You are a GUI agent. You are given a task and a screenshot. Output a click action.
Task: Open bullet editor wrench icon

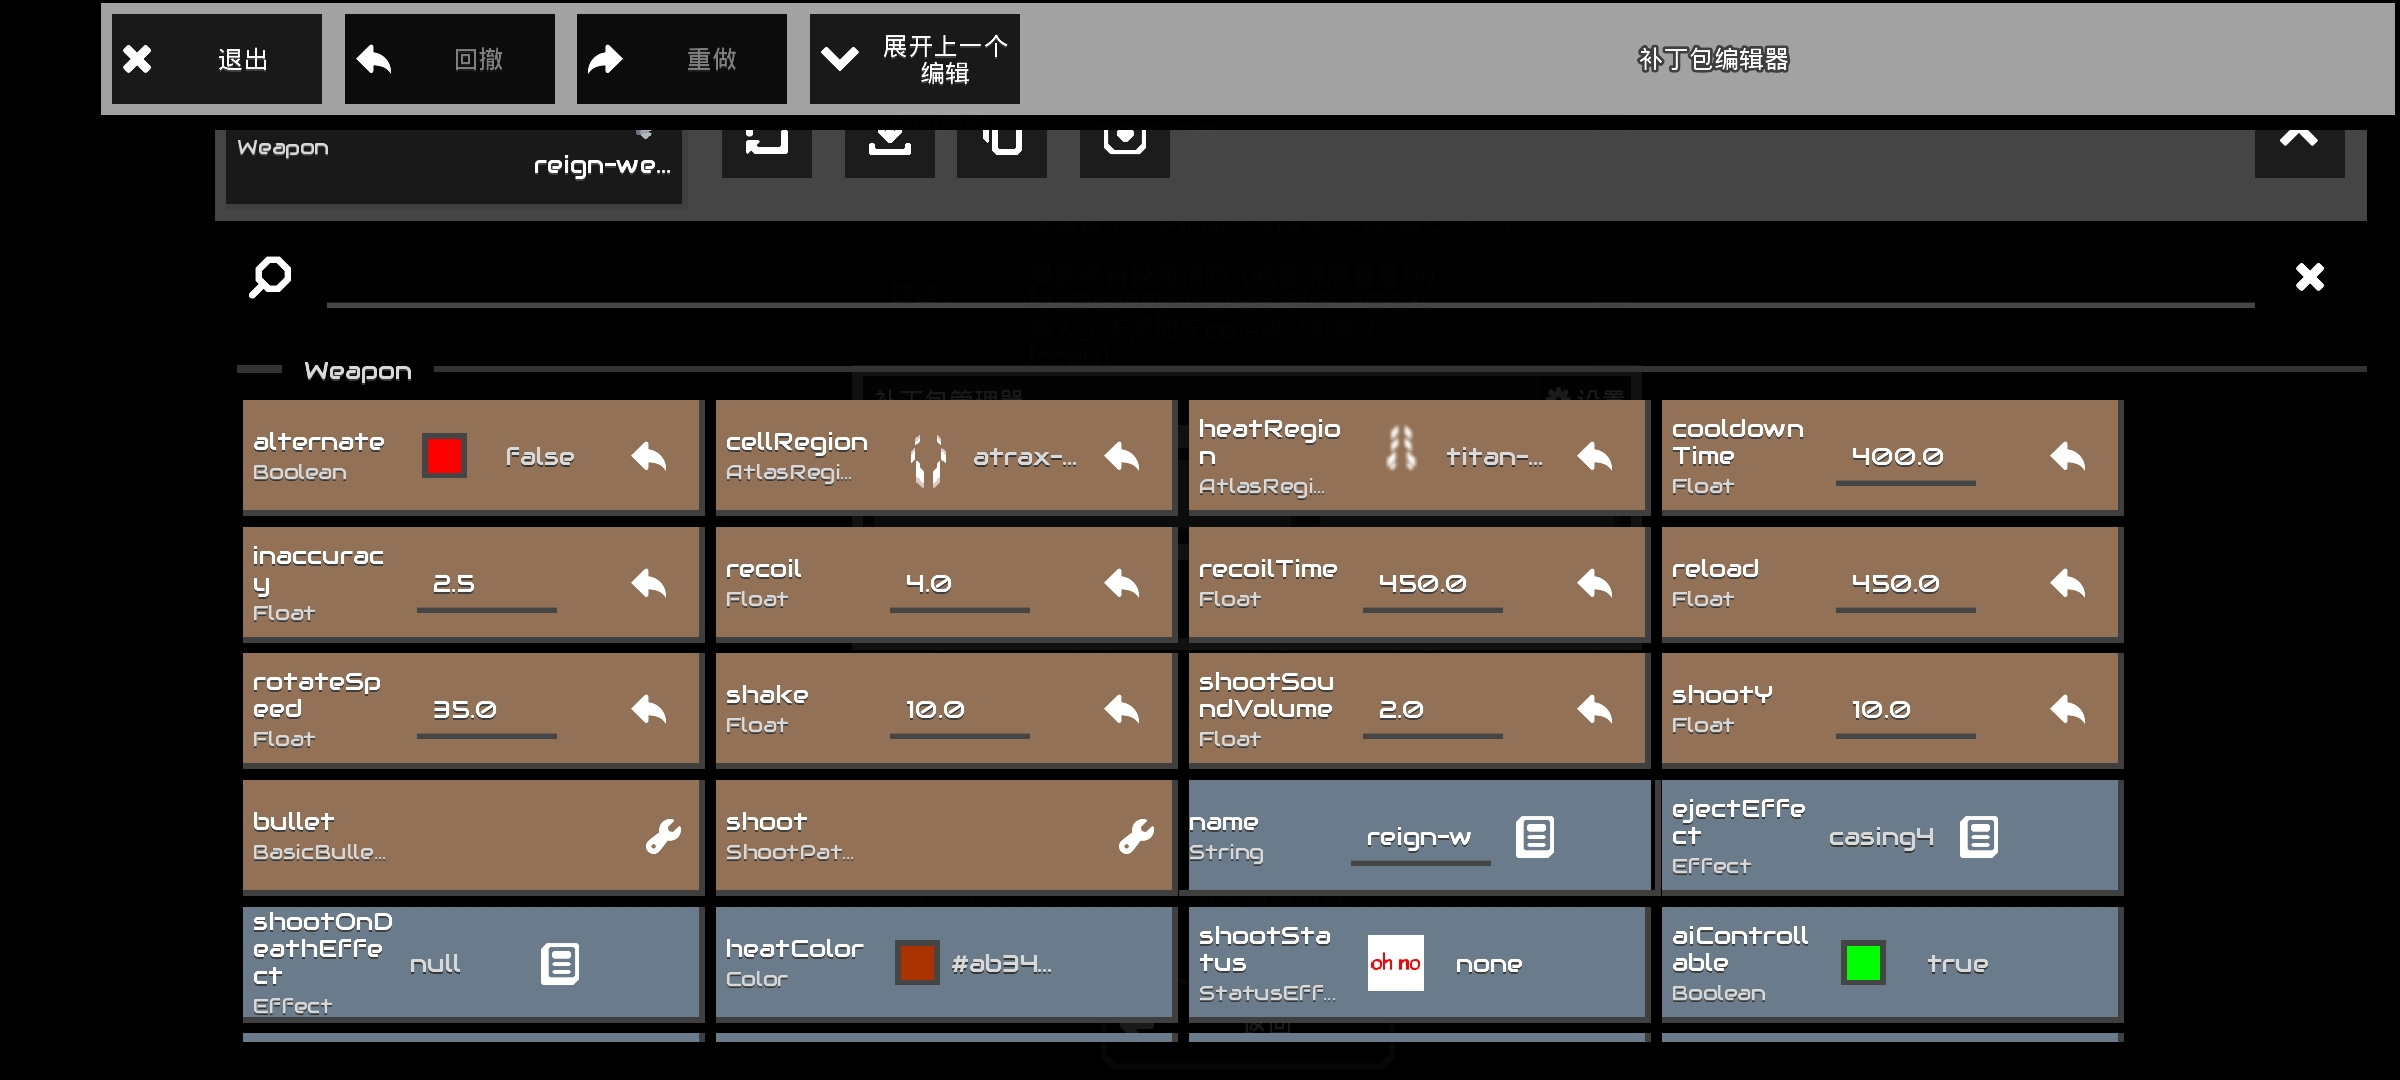[x=663, y=836]
